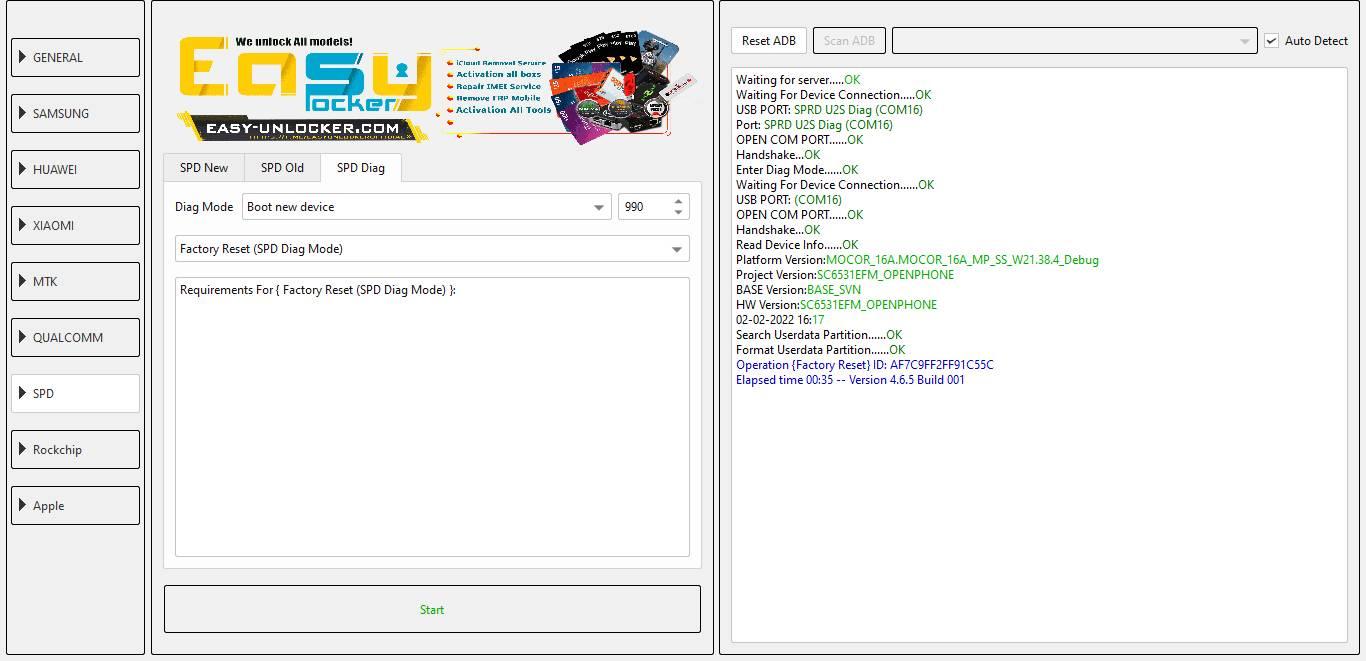Expand the MTK category
The image size is (1366, 661).
pyautogui.click(x=75, y=281)
